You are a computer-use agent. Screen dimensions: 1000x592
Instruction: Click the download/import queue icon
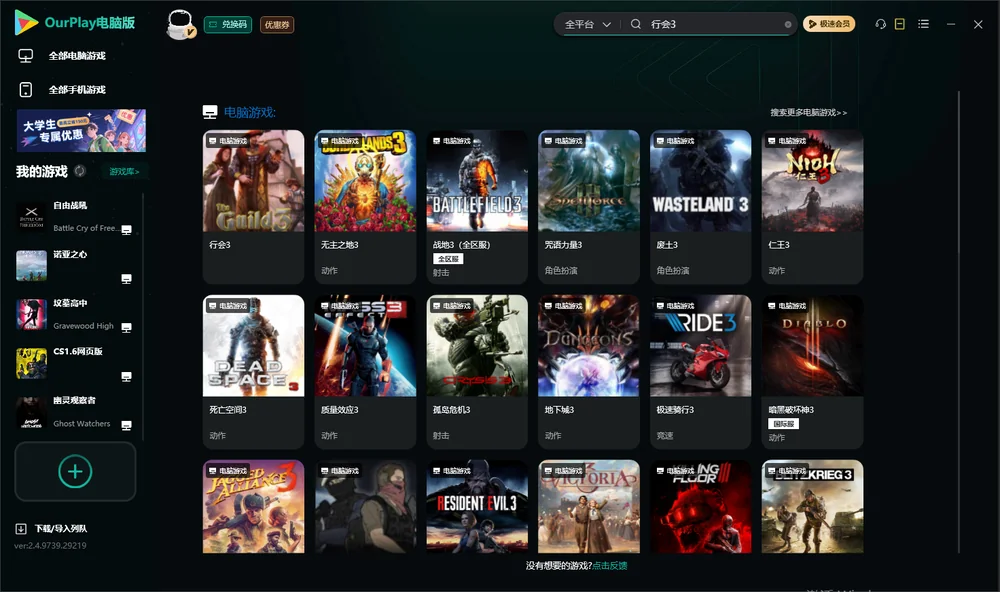point(21,528)
